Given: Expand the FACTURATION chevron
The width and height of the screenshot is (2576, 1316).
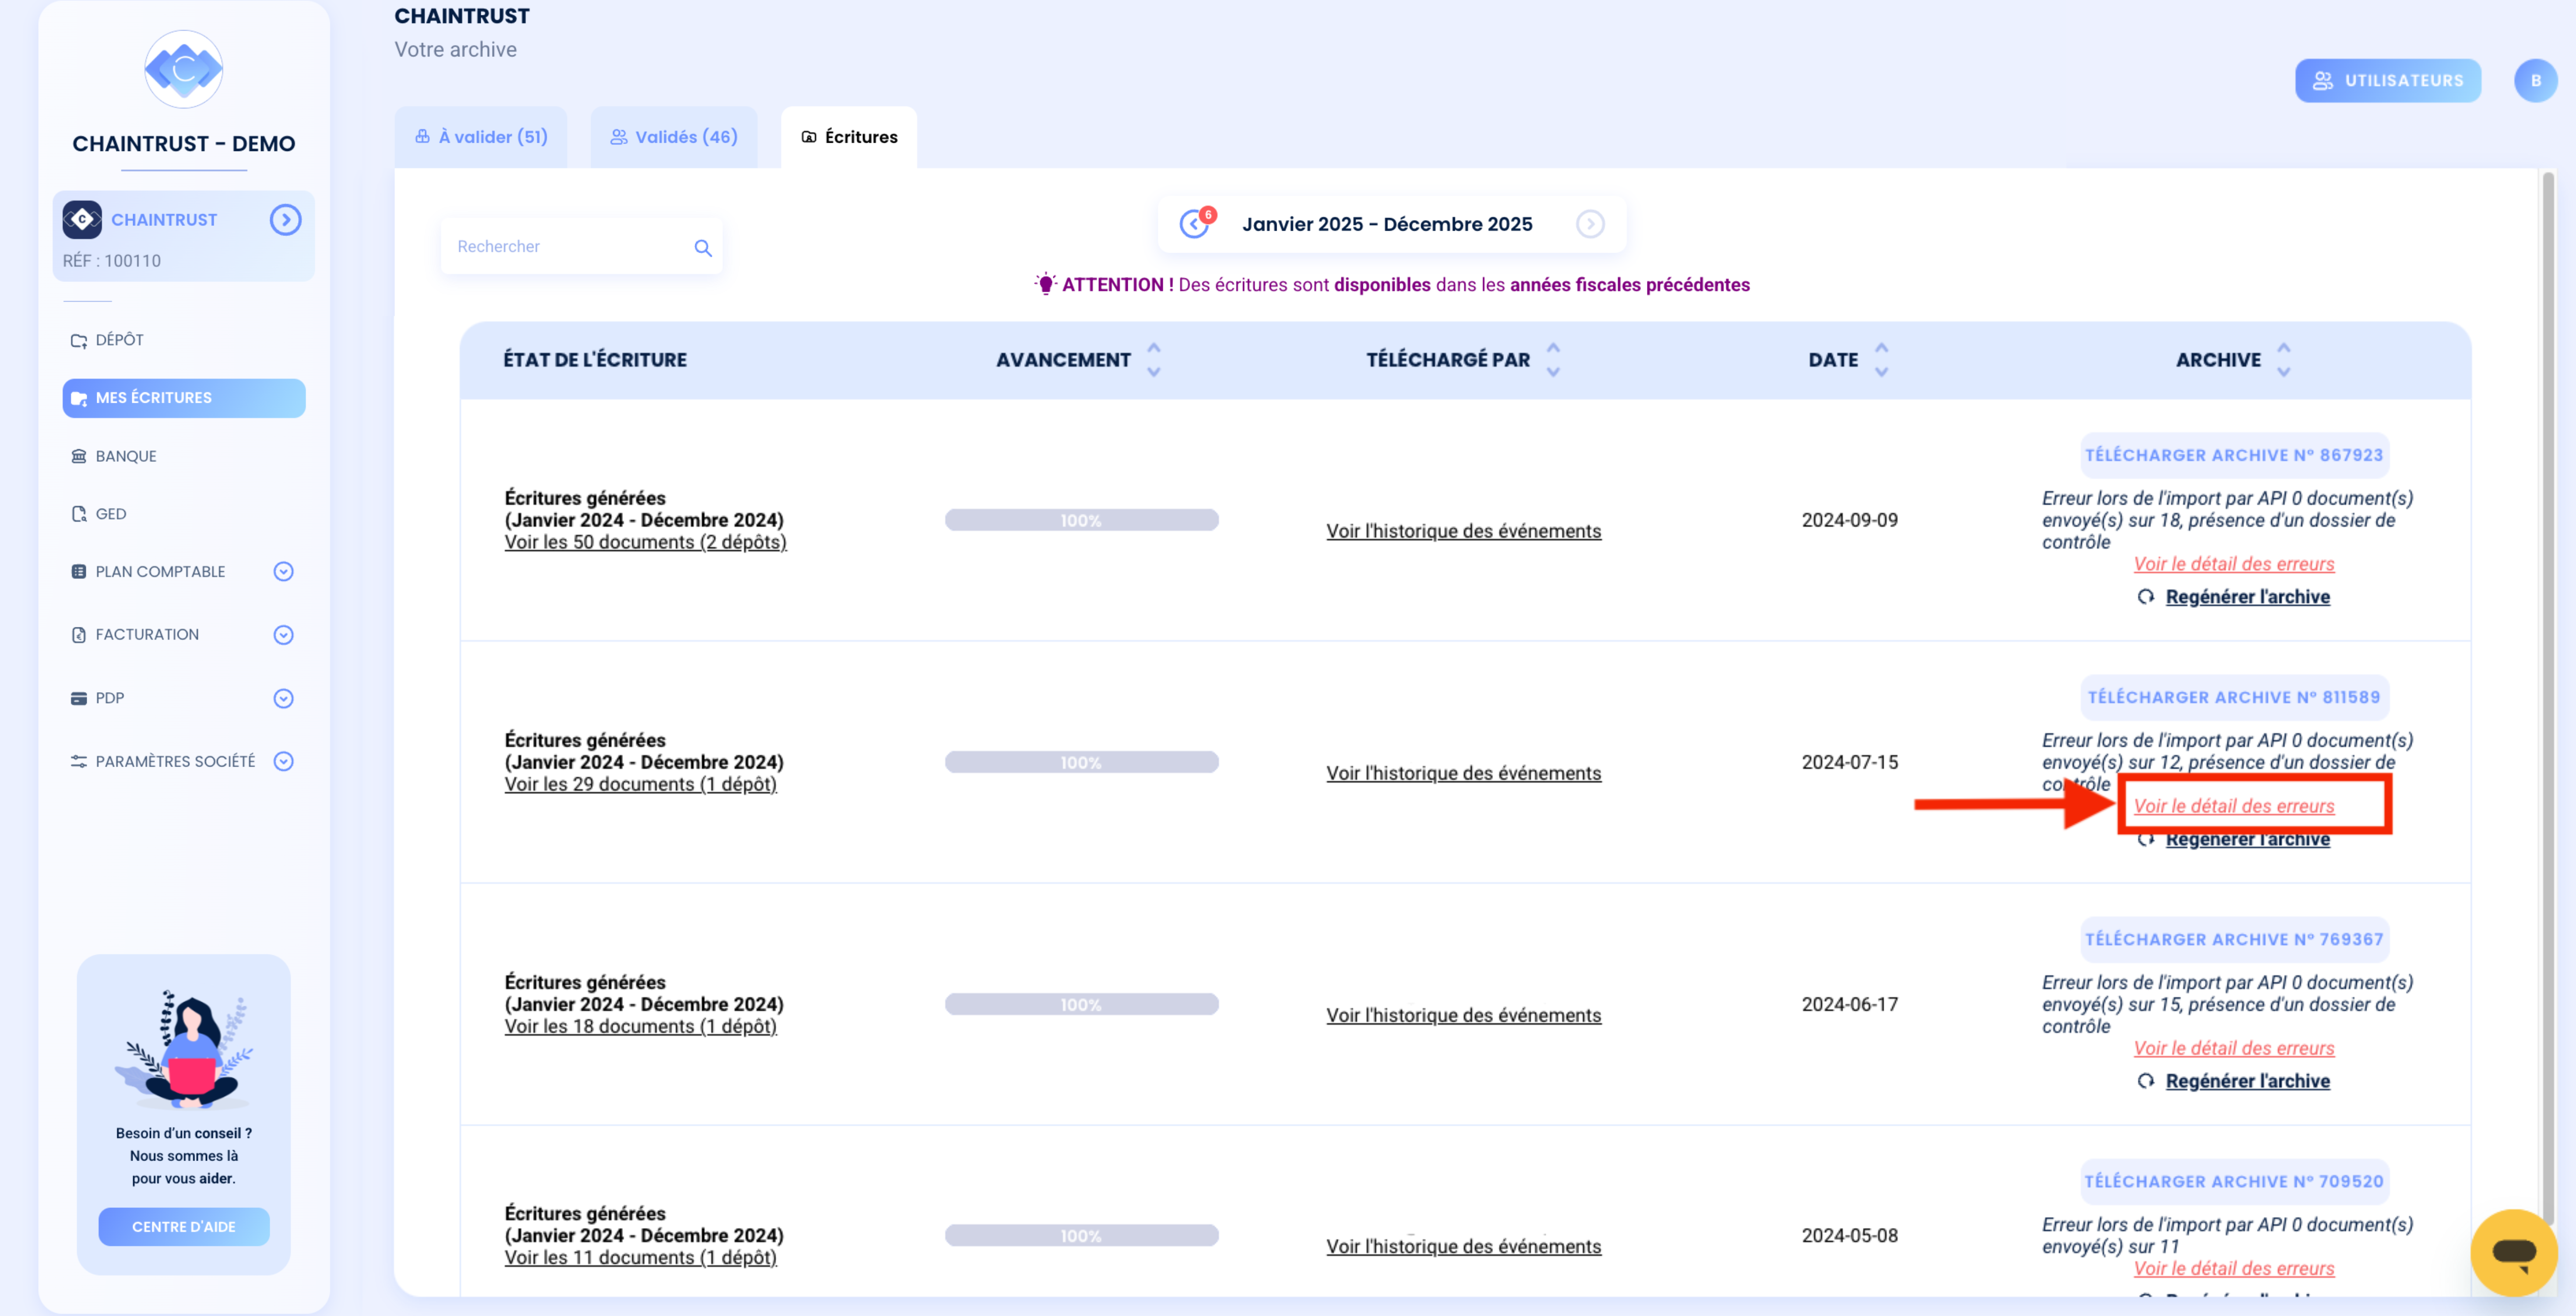Looking at the screenshot, I should [284, 635].
